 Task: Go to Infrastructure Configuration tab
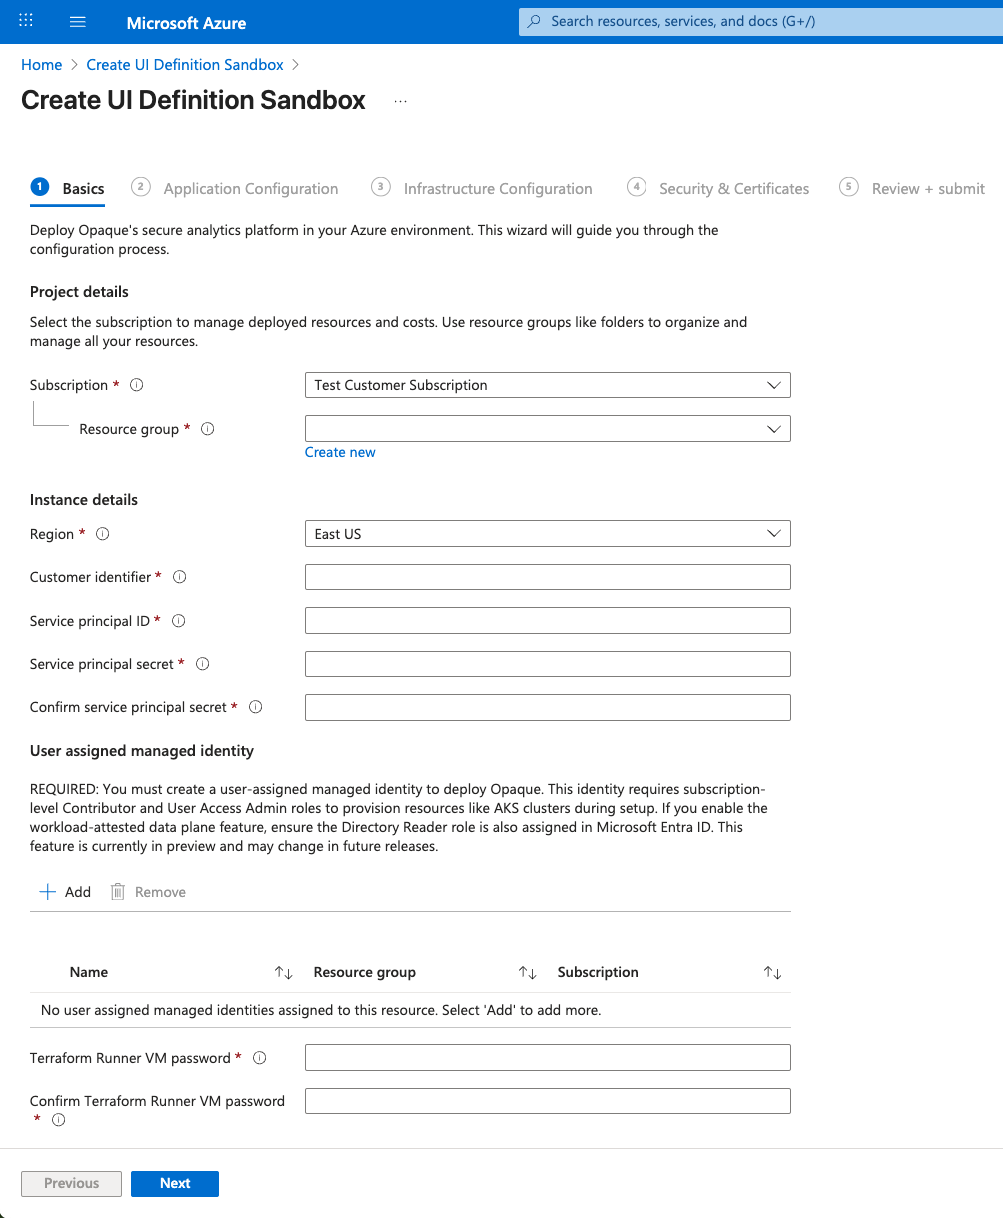(482, 188)
